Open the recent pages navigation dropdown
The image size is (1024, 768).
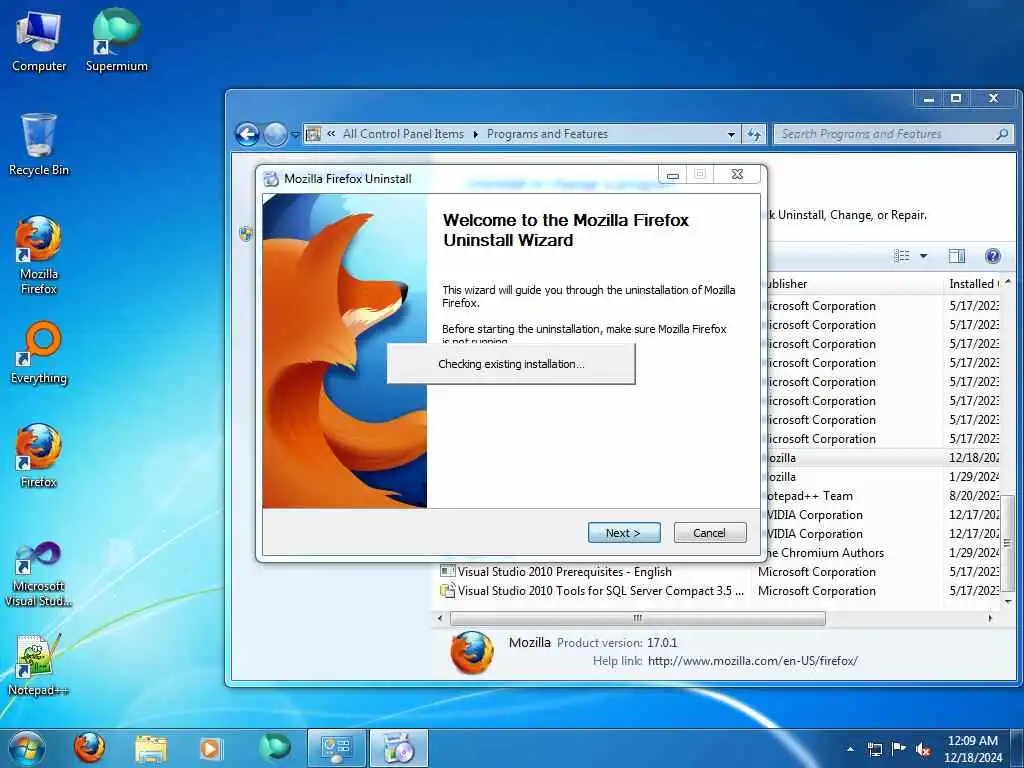click(295, 135)
